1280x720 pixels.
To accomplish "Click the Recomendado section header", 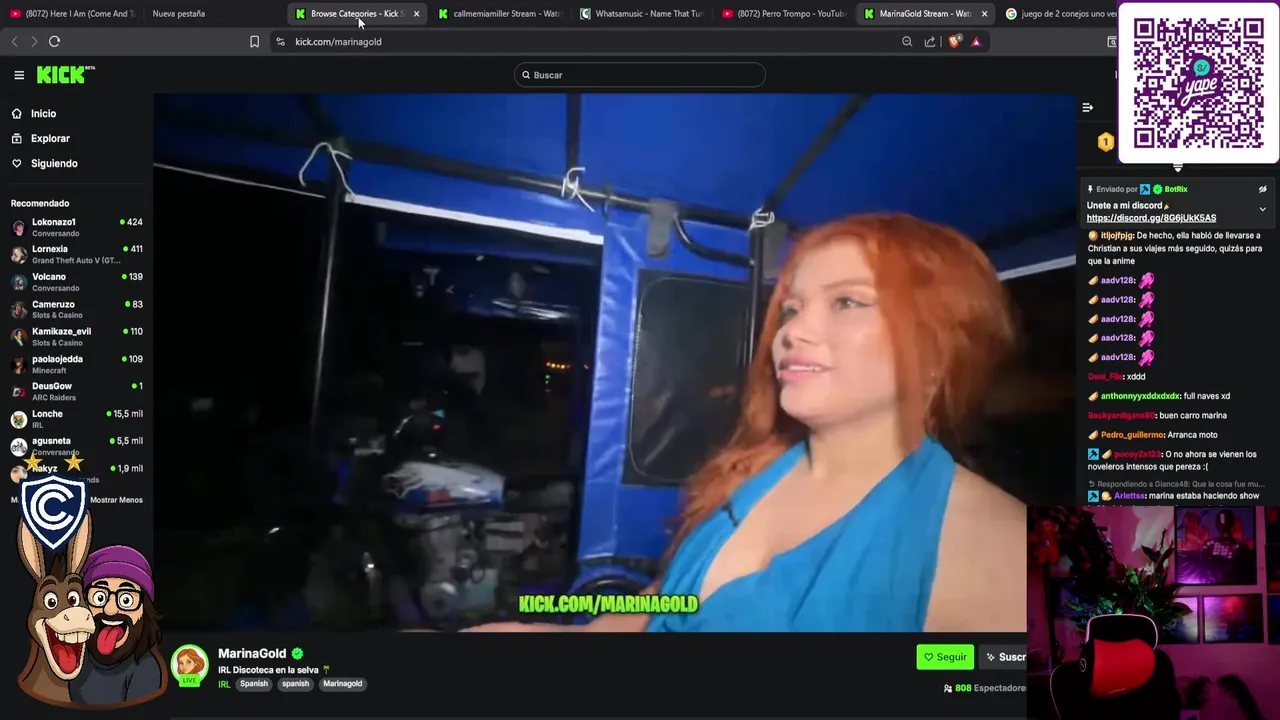I will [40, 204].
